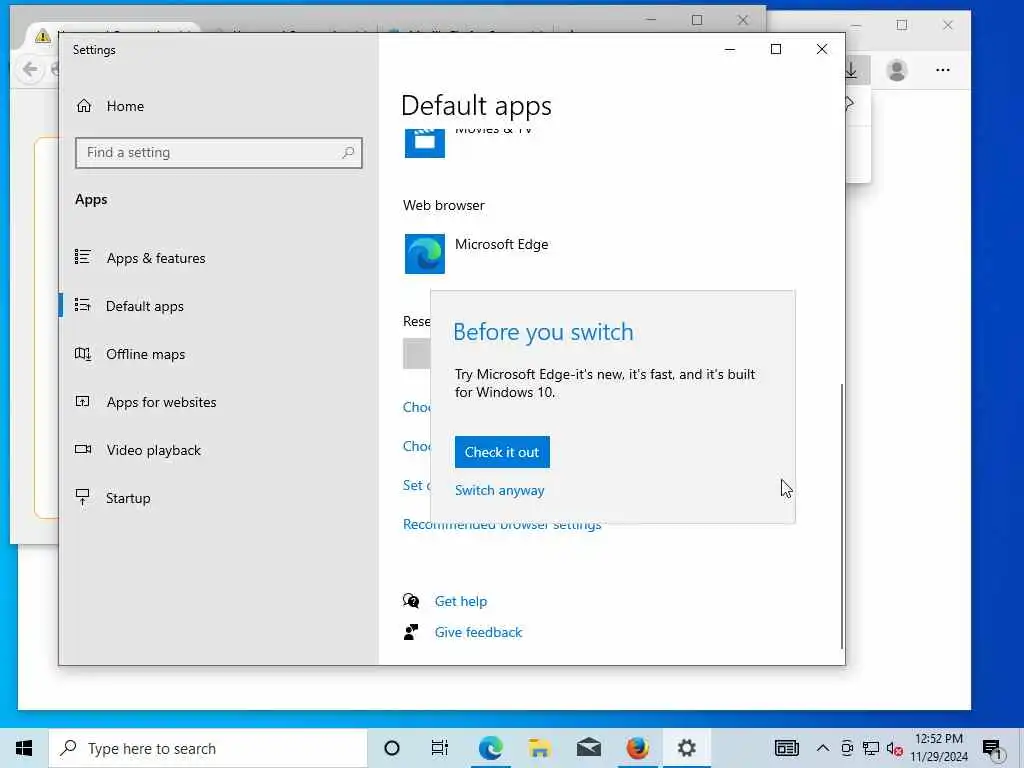Click the Settings gear on taskbar
The width and height of the screenshot is (1024, 768).
click(x=686, y=748)
